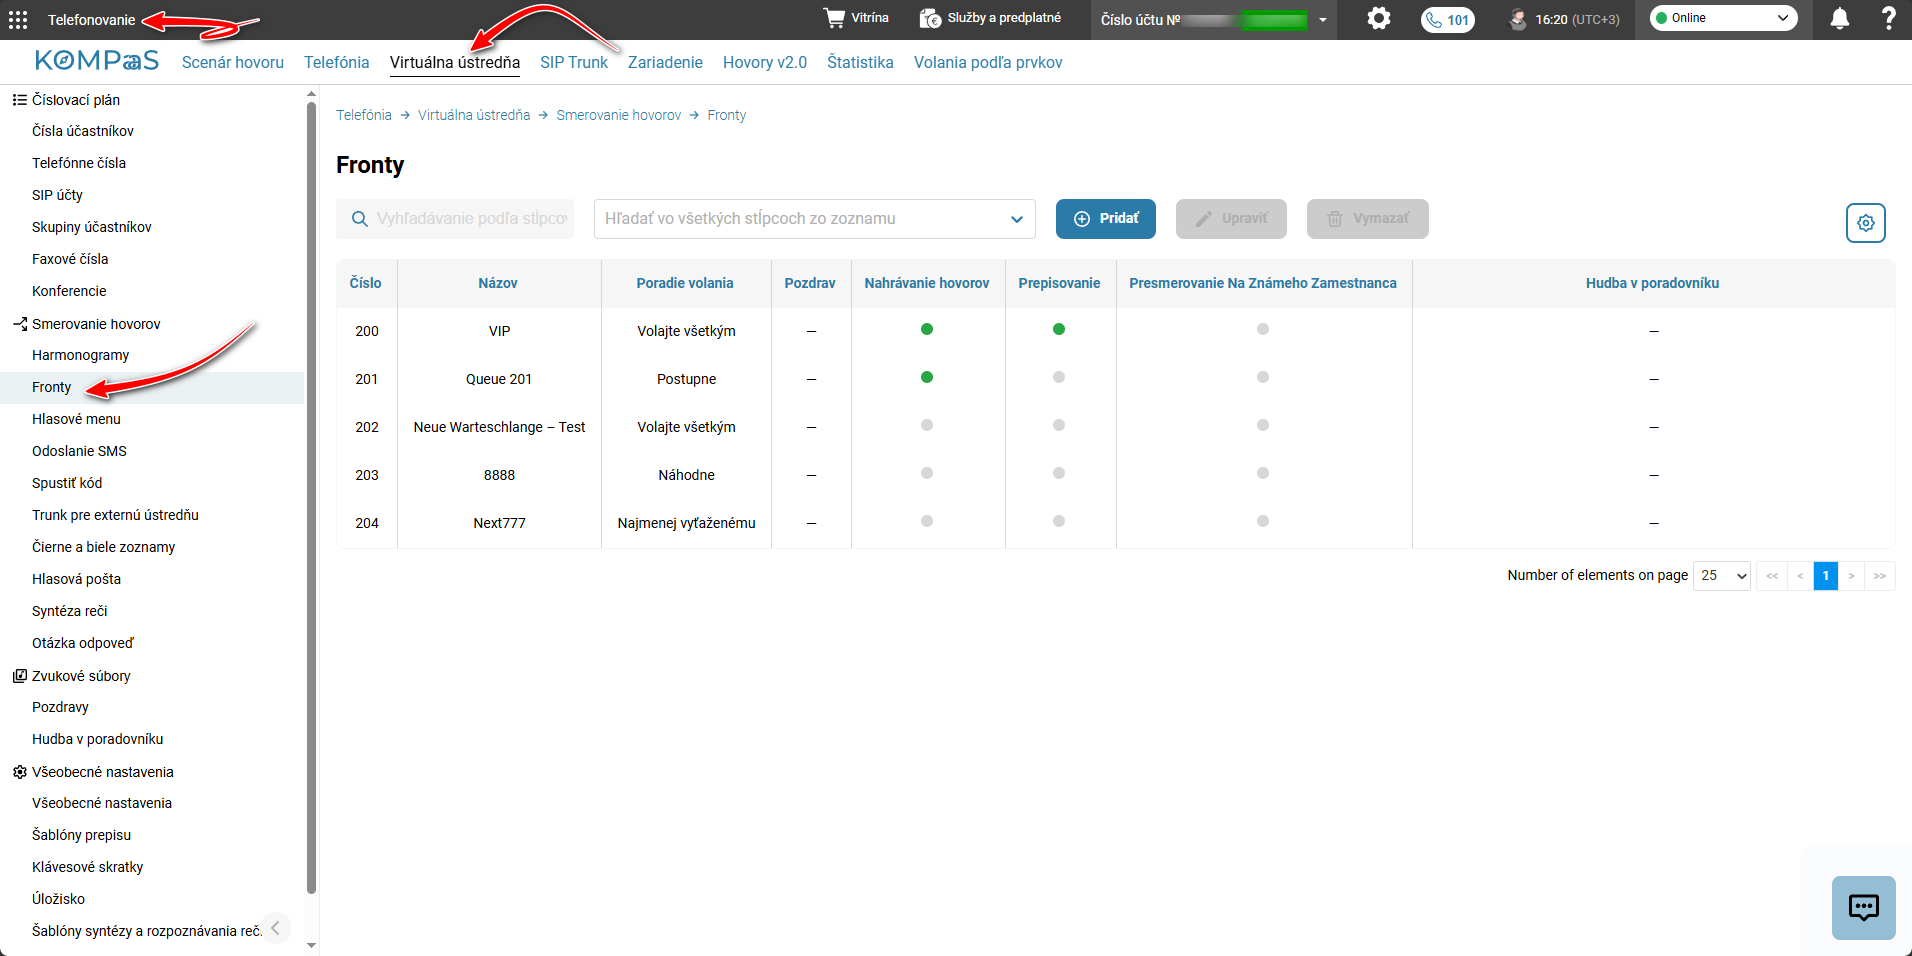Open the help question mark icon
Image resolution: width=1912 pixels, height=956 pixels.
1889,18
